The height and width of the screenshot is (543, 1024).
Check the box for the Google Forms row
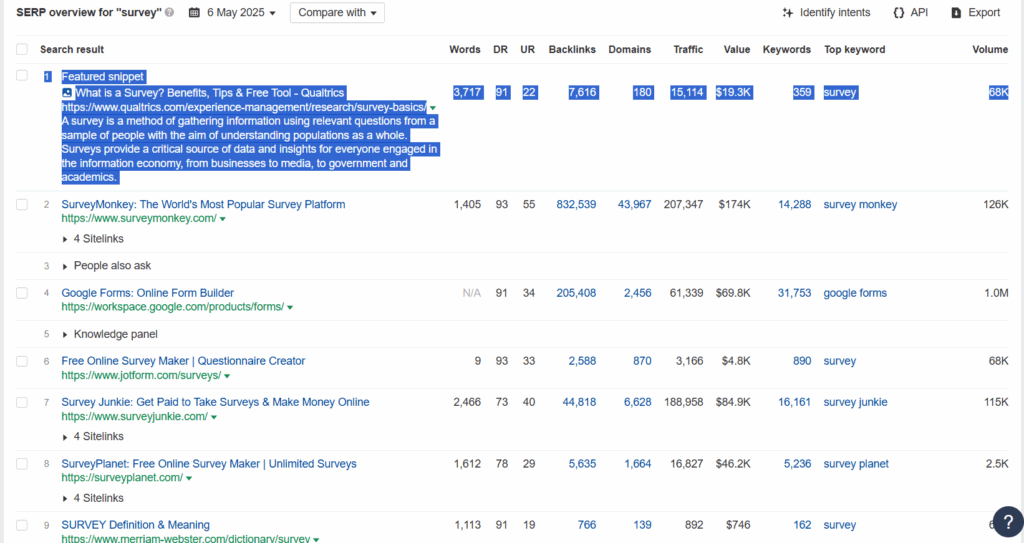click(22, 293)
